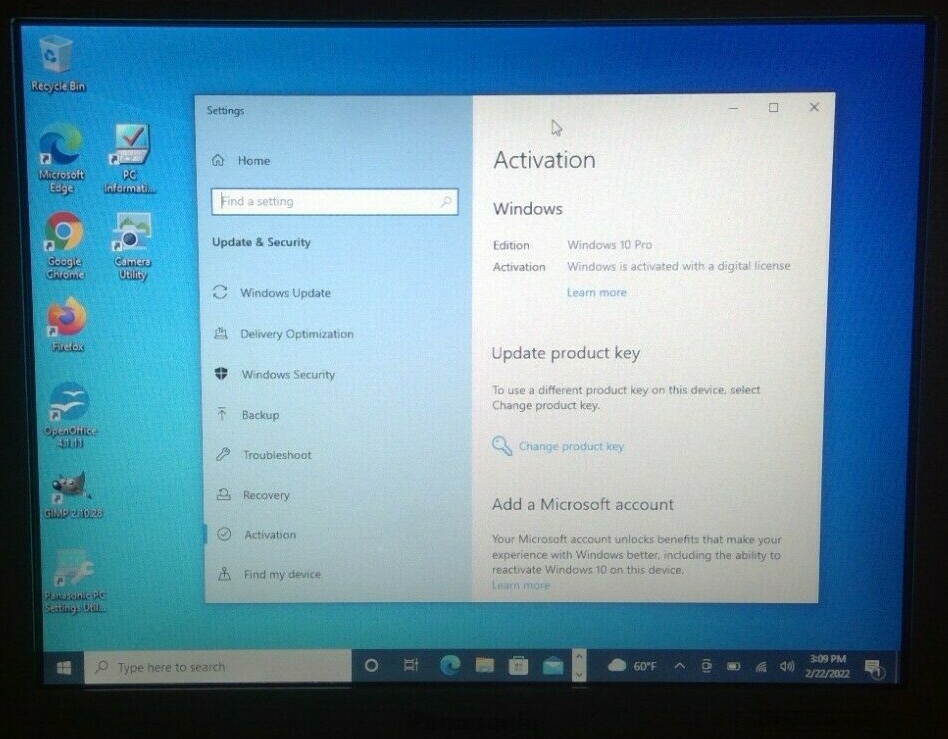Select Recovery in the sidebar
The image size is (948, 739).
click(253, 495)
